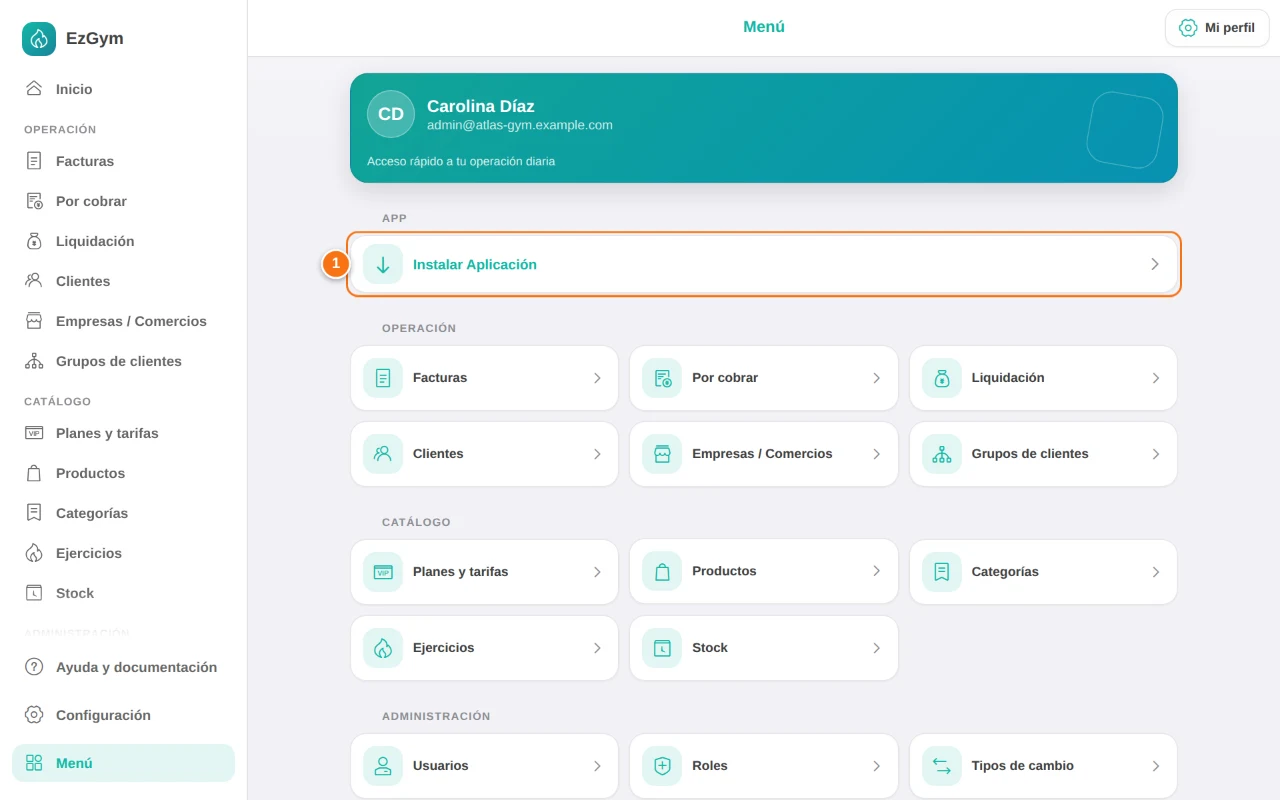Screen dimensions: 1280x800
Task: Click the Inicio house icon in sidebar
Action: (34, 89)
